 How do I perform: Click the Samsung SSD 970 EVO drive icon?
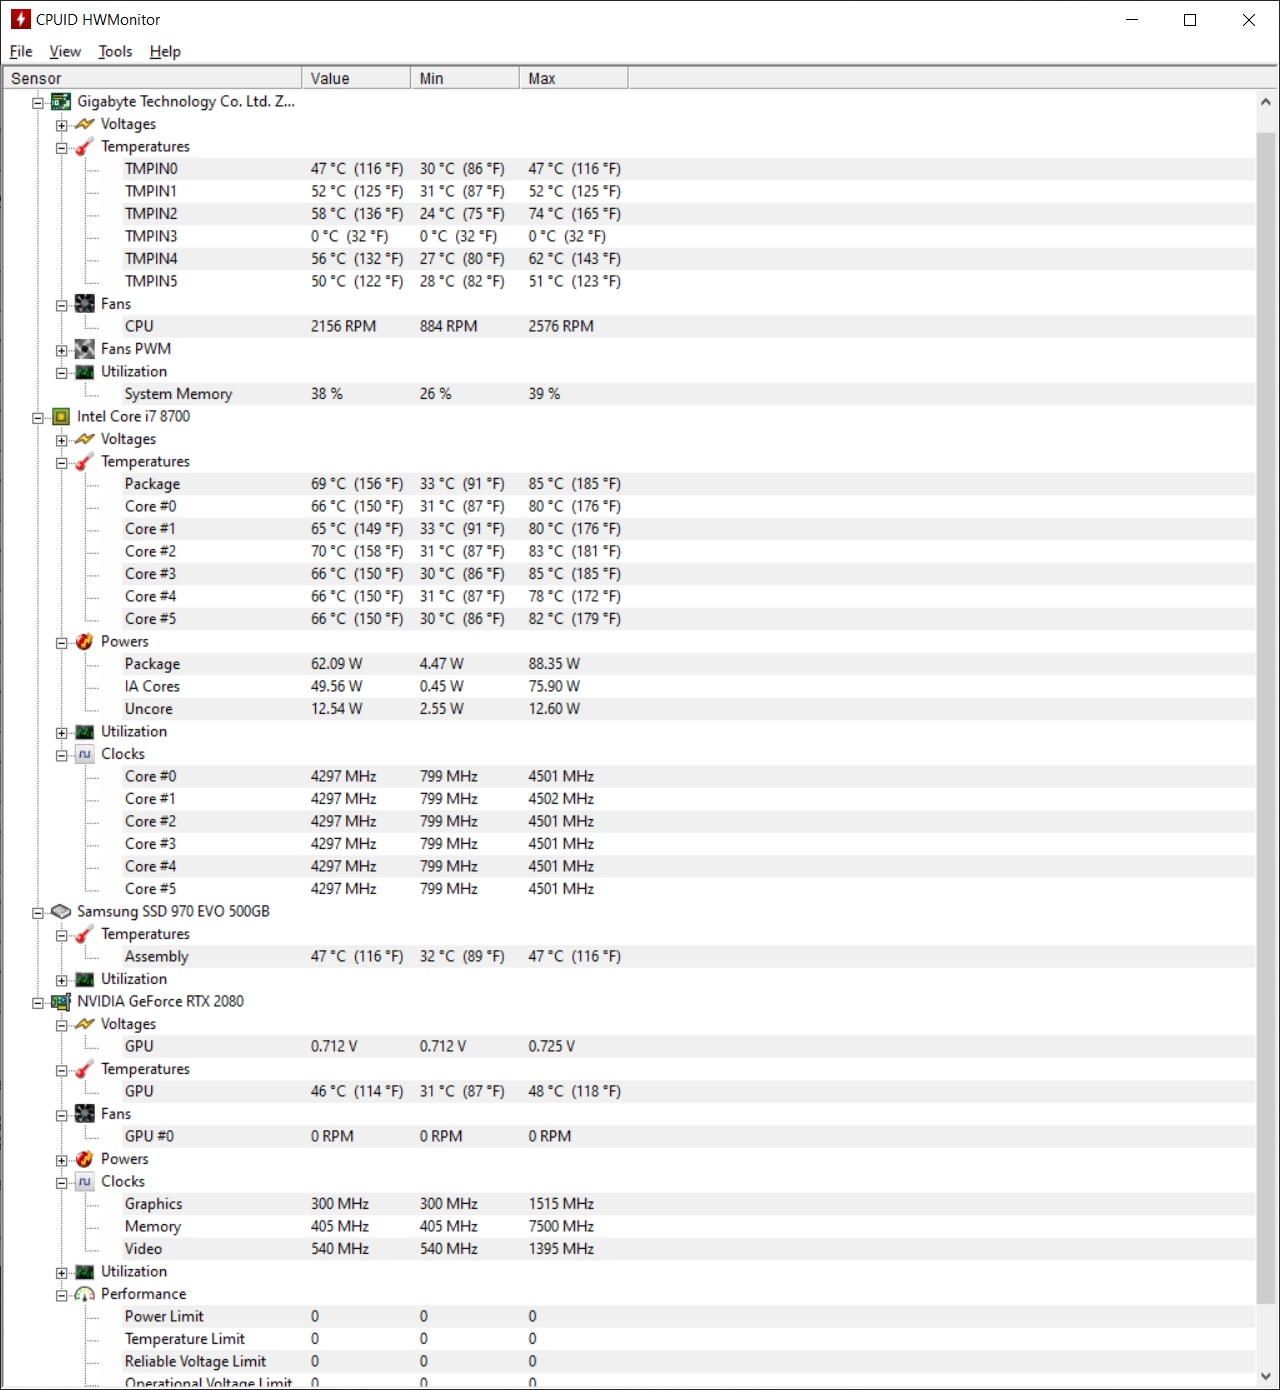pyautogui.click(x=61, y=911)
